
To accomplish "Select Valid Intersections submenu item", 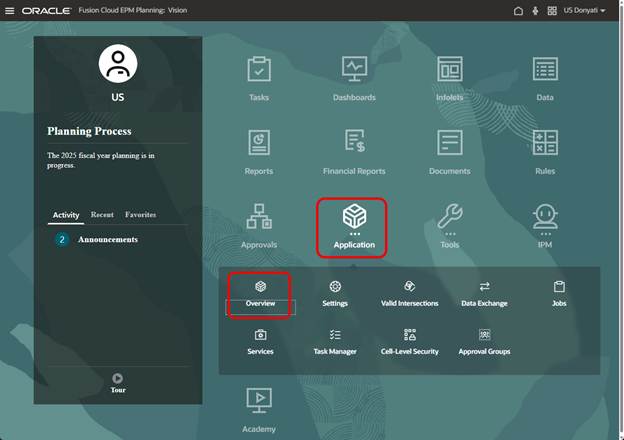I will point(409,293).
